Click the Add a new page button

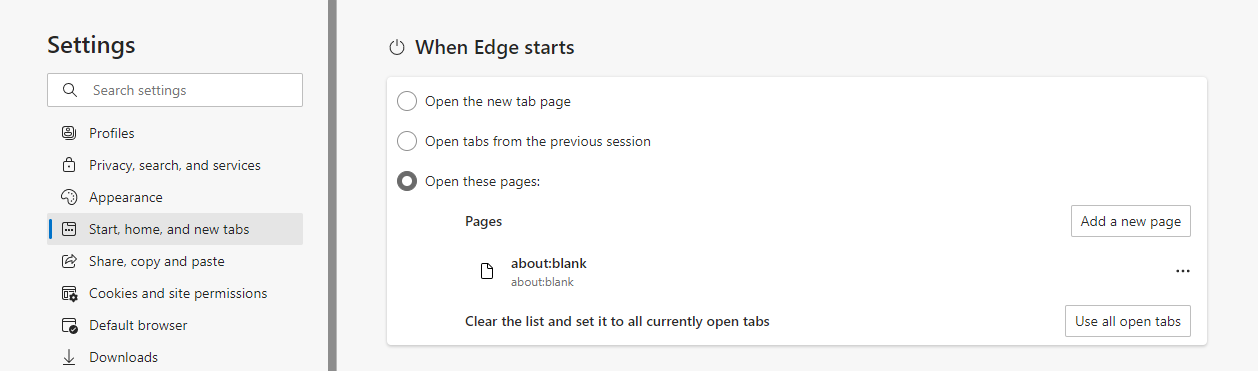[1130, 221]
